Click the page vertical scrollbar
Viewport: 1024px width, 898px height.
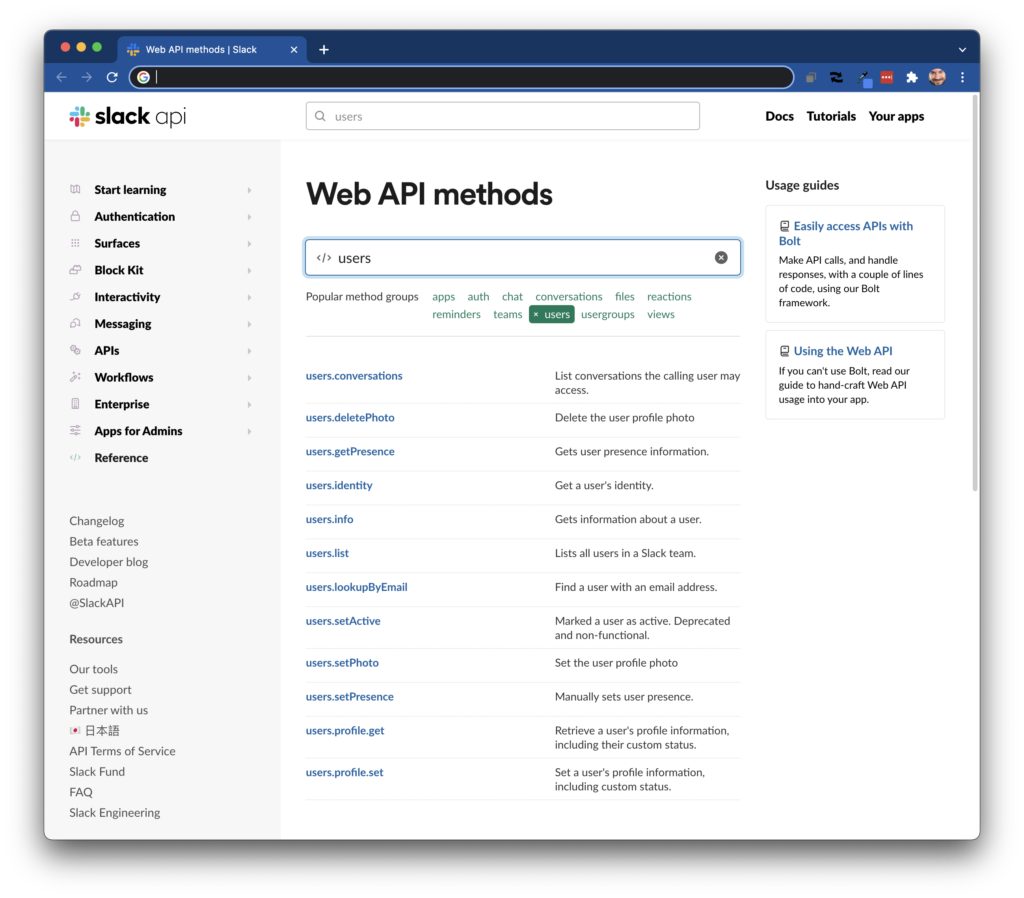pyautogui.click(x=975, y=293)
